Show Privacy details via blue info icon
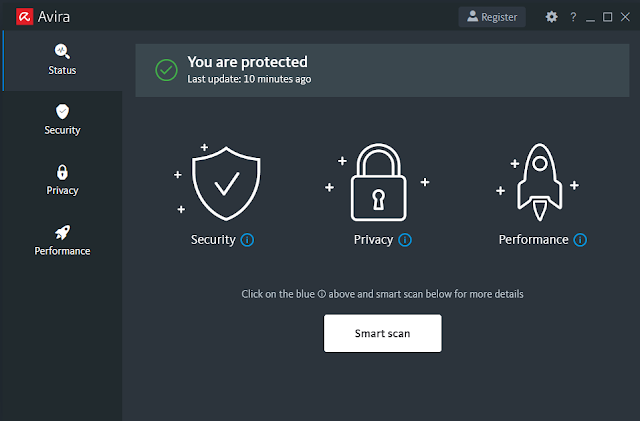640x421 pixels. [x=405, y=240]
